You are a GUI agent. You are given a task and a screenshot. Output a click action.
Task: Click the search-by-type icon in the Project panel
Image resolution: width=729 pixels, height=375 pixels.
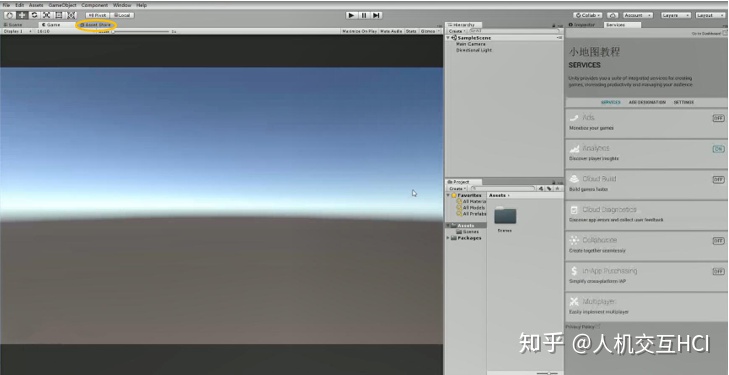coord(541,189)
